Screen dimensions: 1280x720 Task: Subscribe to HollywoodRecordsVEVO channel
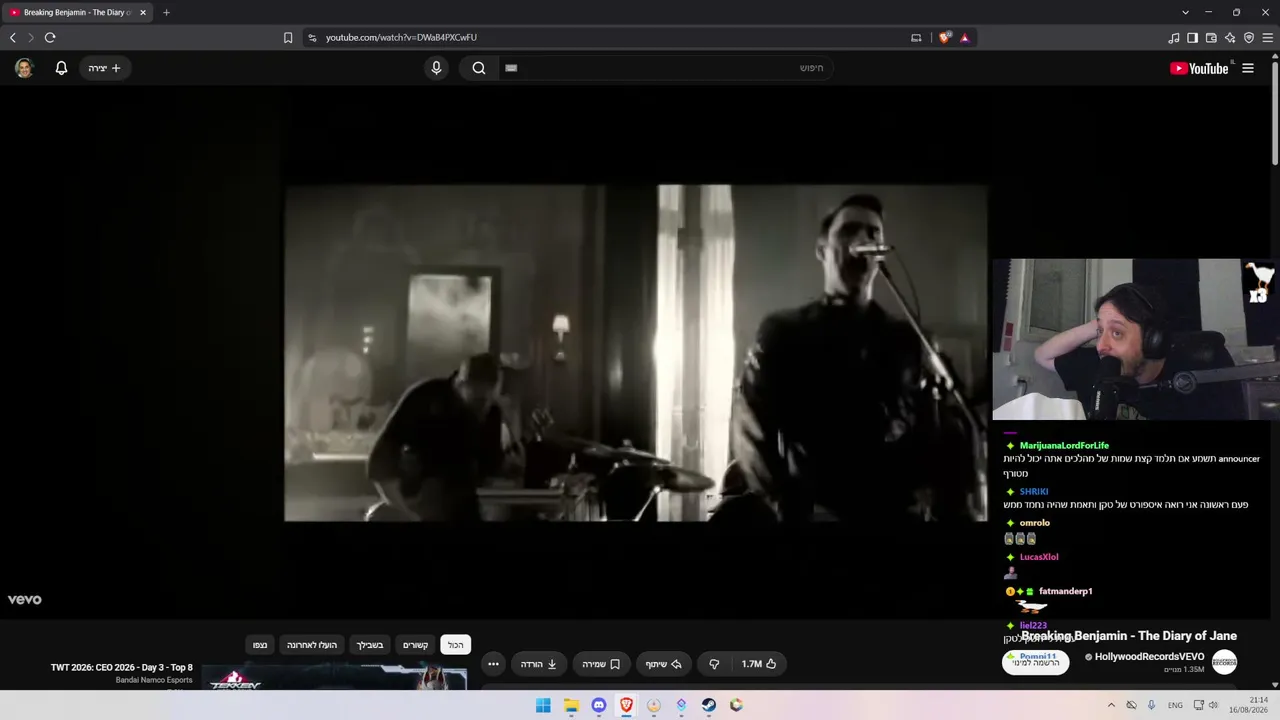(1035, 662)
